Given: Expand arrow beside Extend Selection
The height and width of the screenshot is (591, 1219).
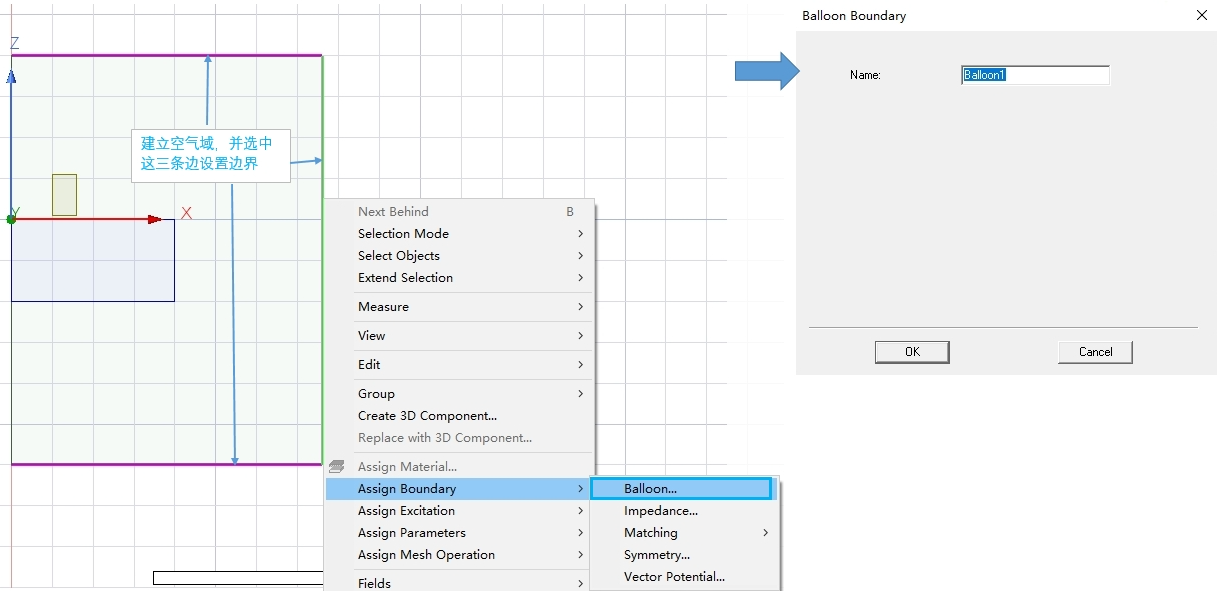Looking at the screenshot, I should (x=580, y=278).
